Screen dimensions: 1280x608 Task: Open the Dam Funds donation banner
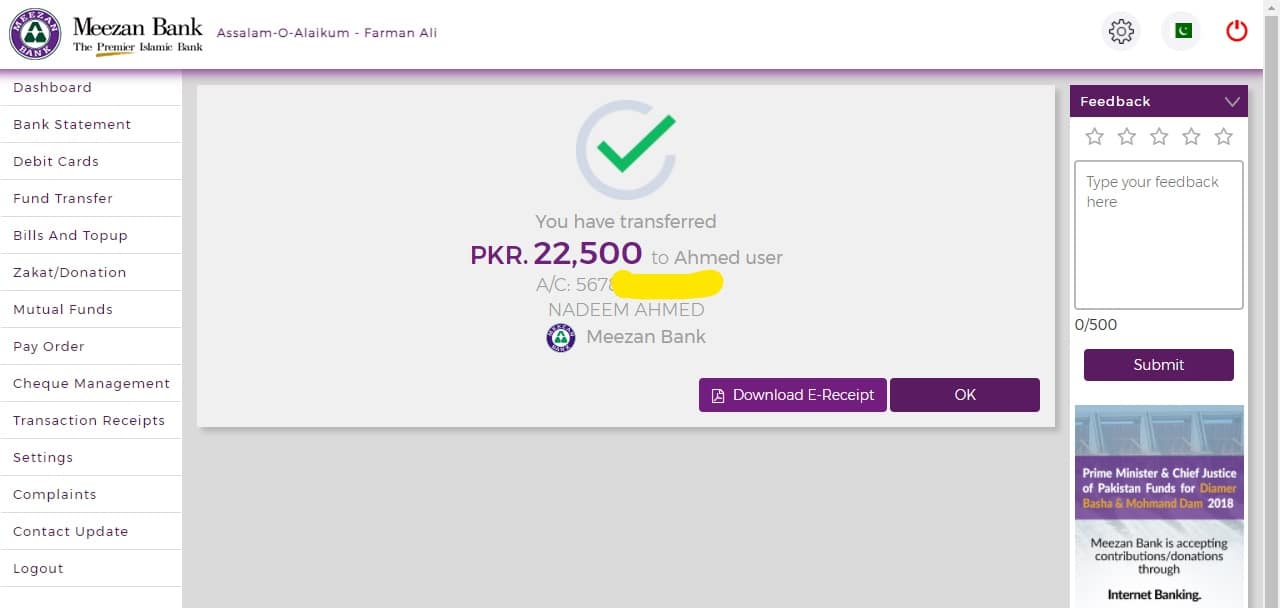[1159, 506]
